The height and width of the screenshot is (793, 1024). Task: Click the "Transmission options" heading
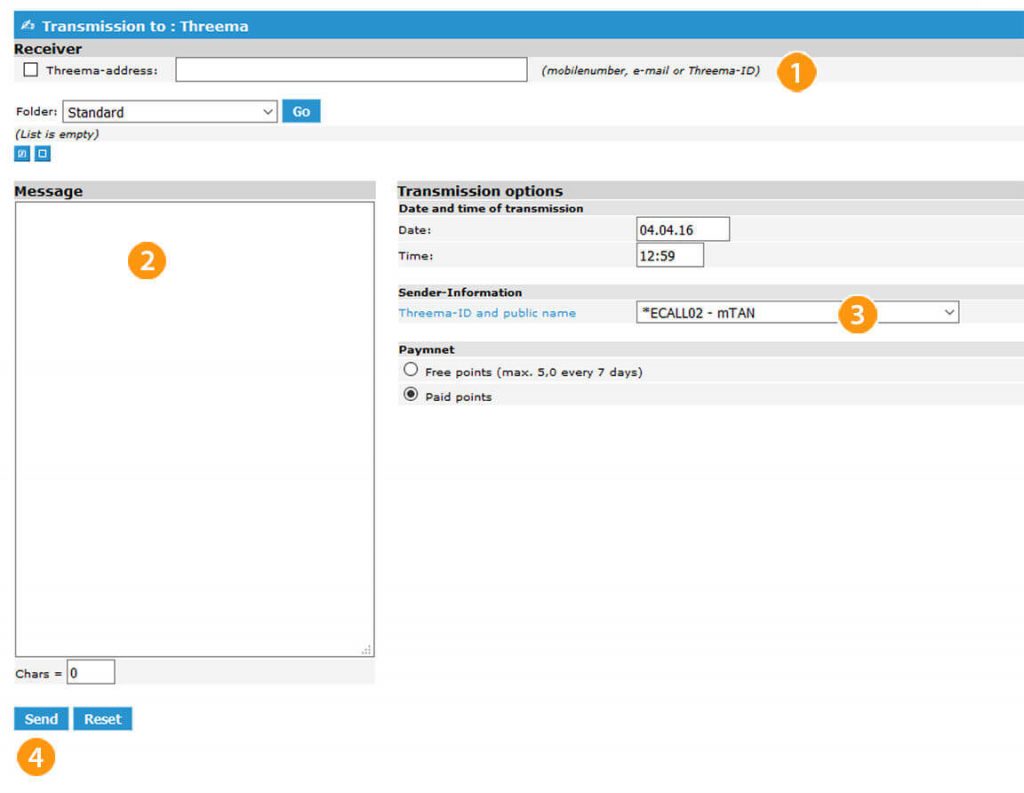480,191
